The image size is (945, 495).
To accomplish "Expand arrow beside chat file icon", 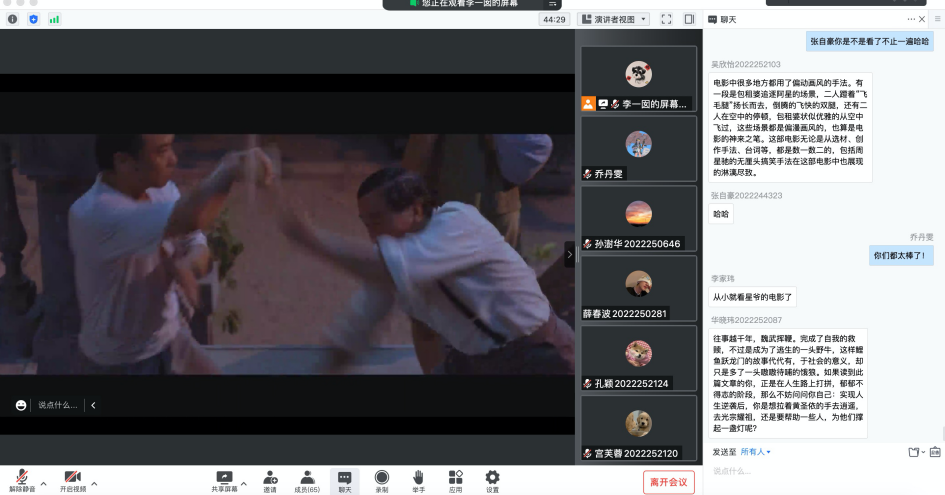I will [x=923, y=452].
